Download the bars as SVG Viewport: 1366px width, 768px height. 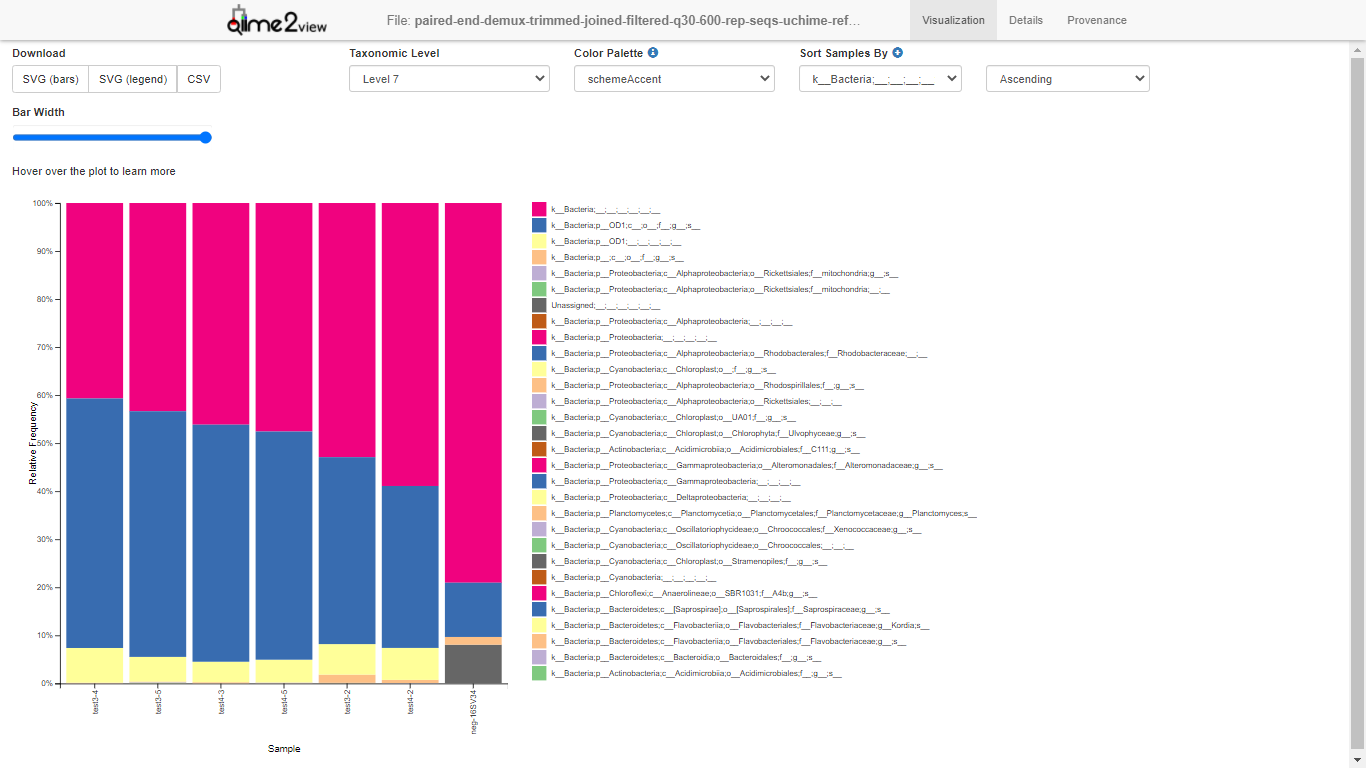coord(50,79)
